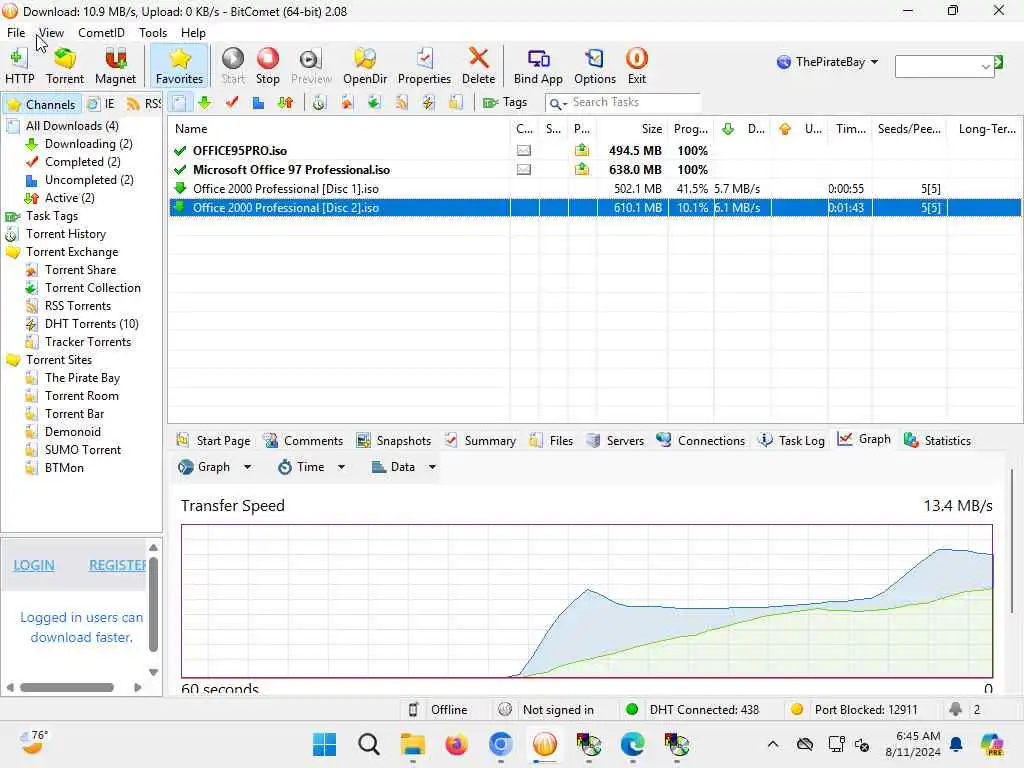This screenshot has width=1024, height=768.
Task: Open Firefox from the taskbar
Action: [456, 744]
